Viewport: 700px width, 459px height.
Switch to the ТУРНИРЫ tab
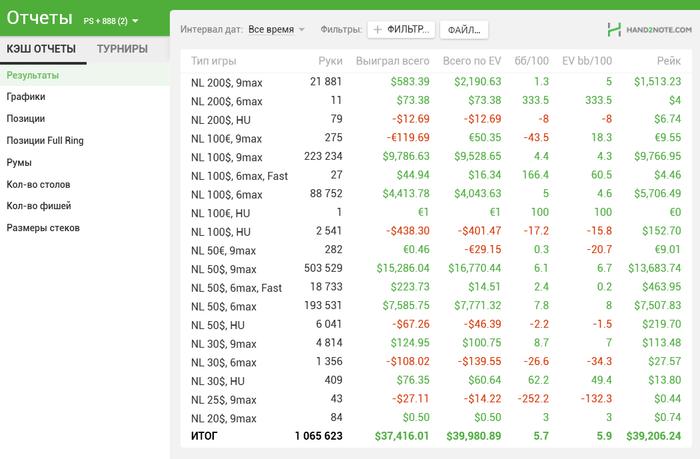[x=122, y=49]
